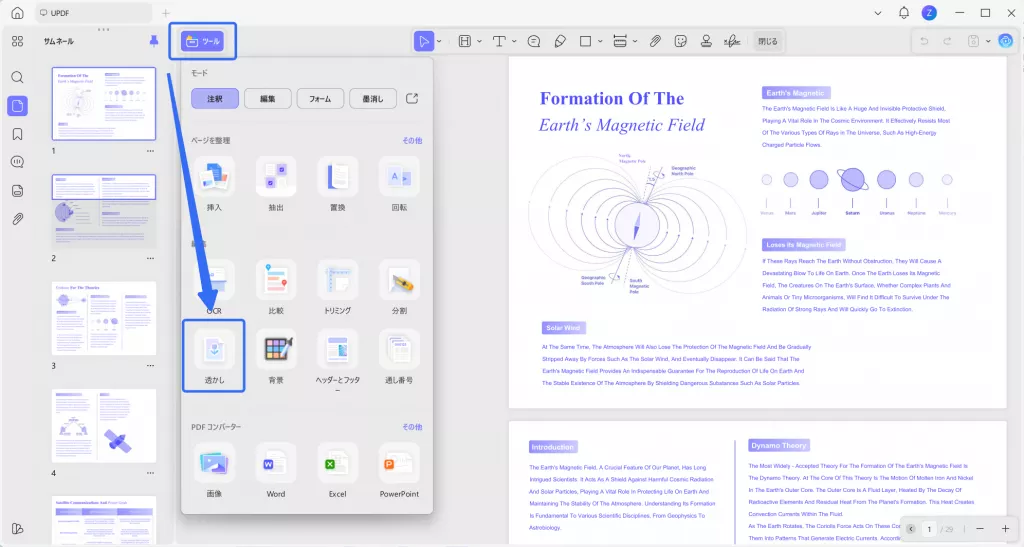
Task: Select page 3 thumbnail
Action: [104, 318]
